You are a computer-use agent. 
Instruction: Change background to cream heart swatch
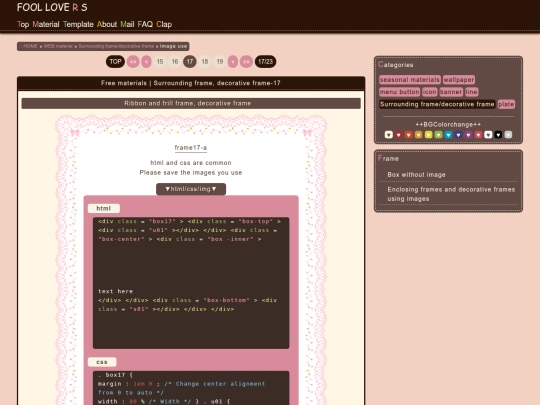(389, 135)
